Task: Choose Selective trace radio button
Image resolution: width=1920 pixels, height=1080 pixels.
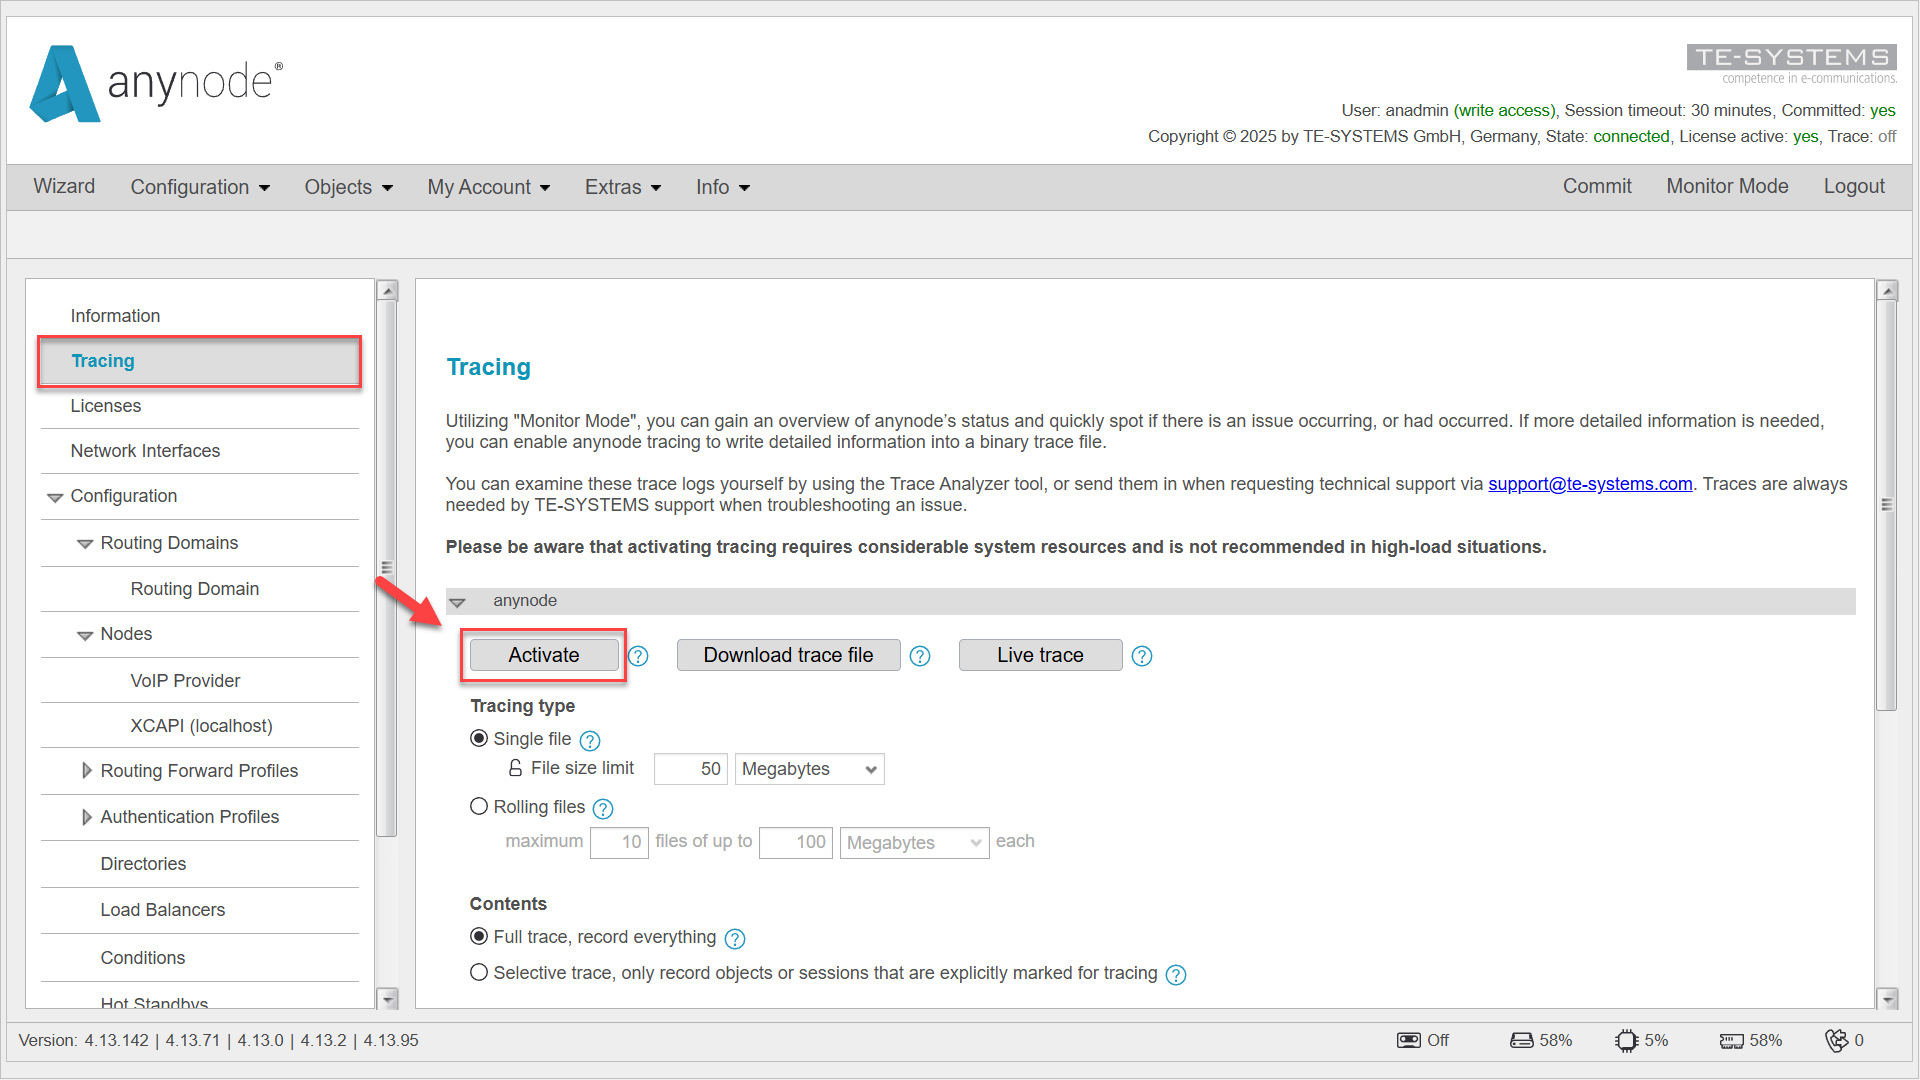Action: [x=479, y=973]
